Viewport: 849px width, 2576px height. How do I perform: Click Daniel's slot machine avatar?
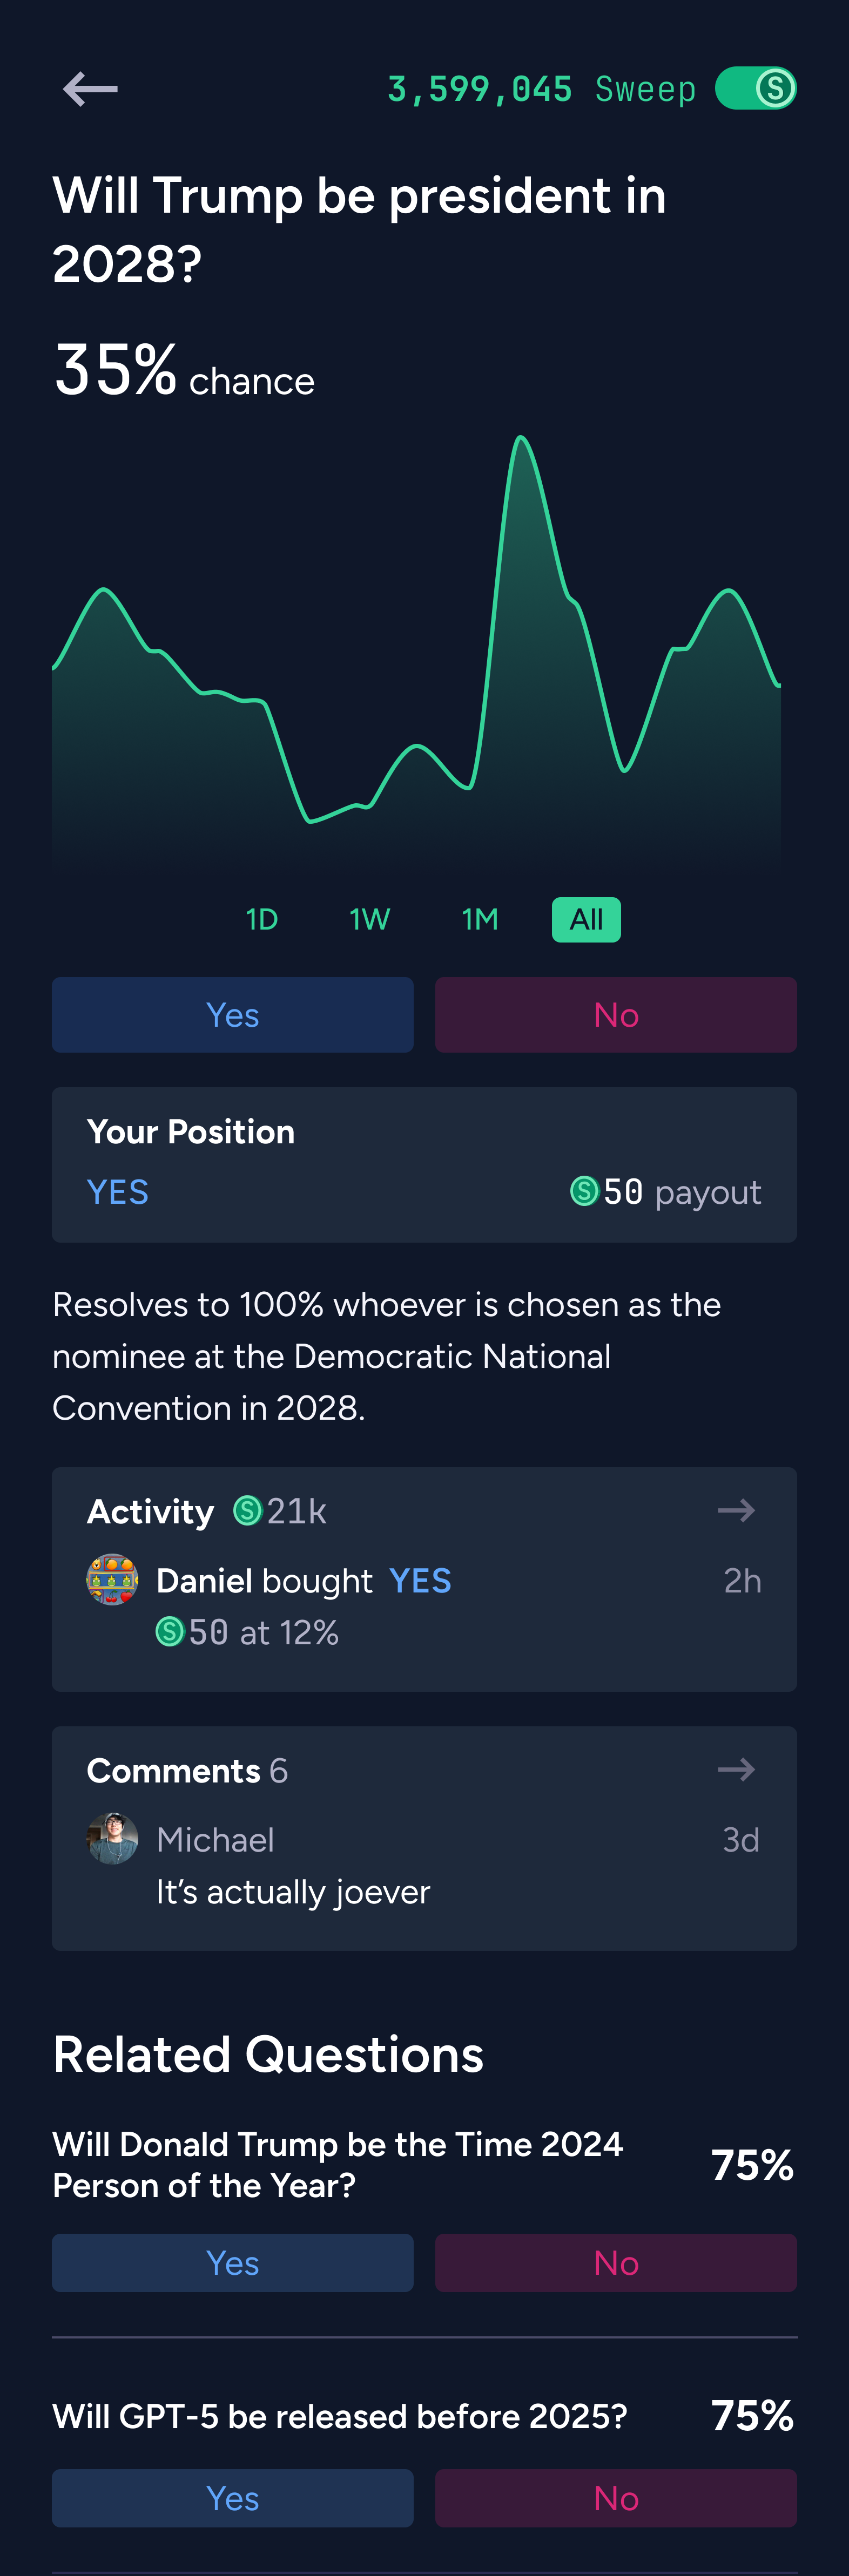click(x=112, y=1579)
